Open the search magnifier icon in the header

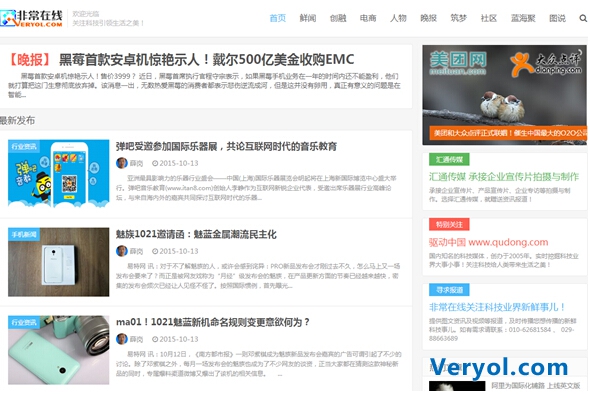[583, 18]
